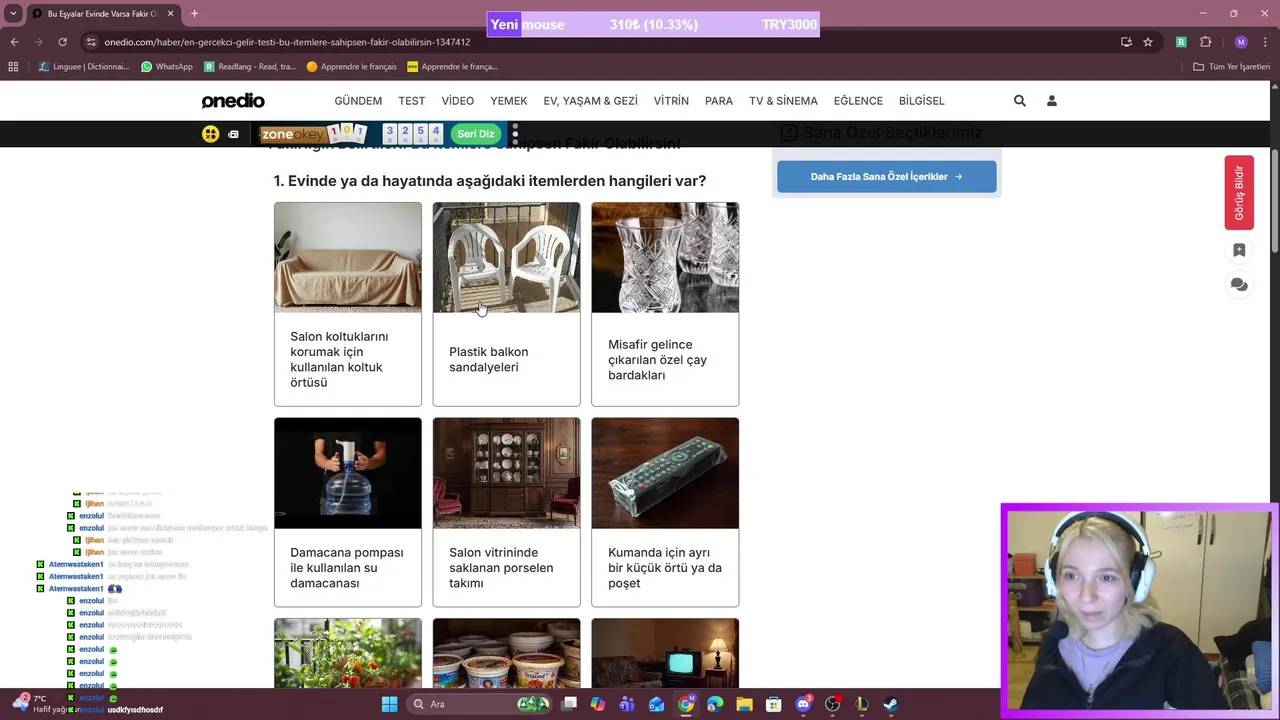The width and height of the screenshot is (1280, 720).
Task: Select the koltuk örtüsü answer card
Action: tap(348, 304)
